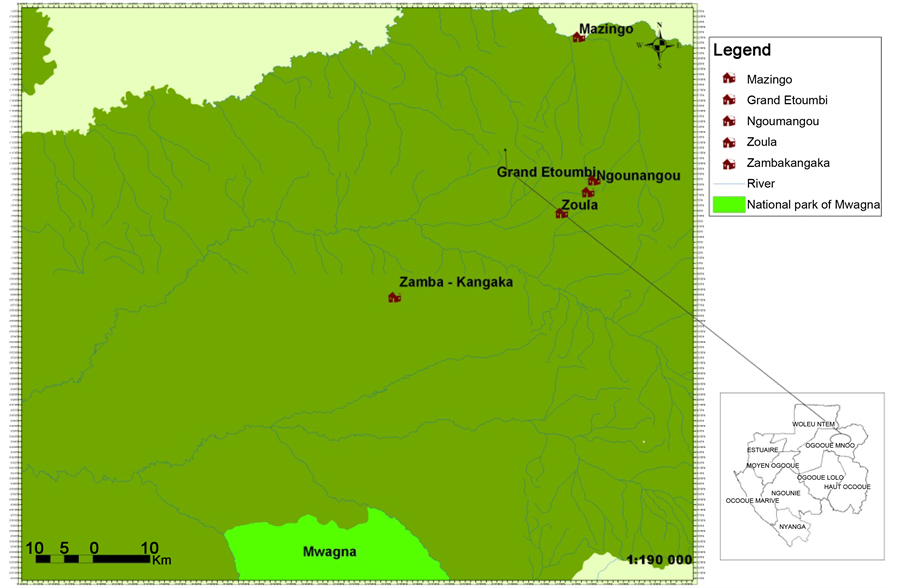Click the Ngoumangou legend house icon
Image resolution: width=902 pixels, height=588 pixels.
tap(728, 121)
